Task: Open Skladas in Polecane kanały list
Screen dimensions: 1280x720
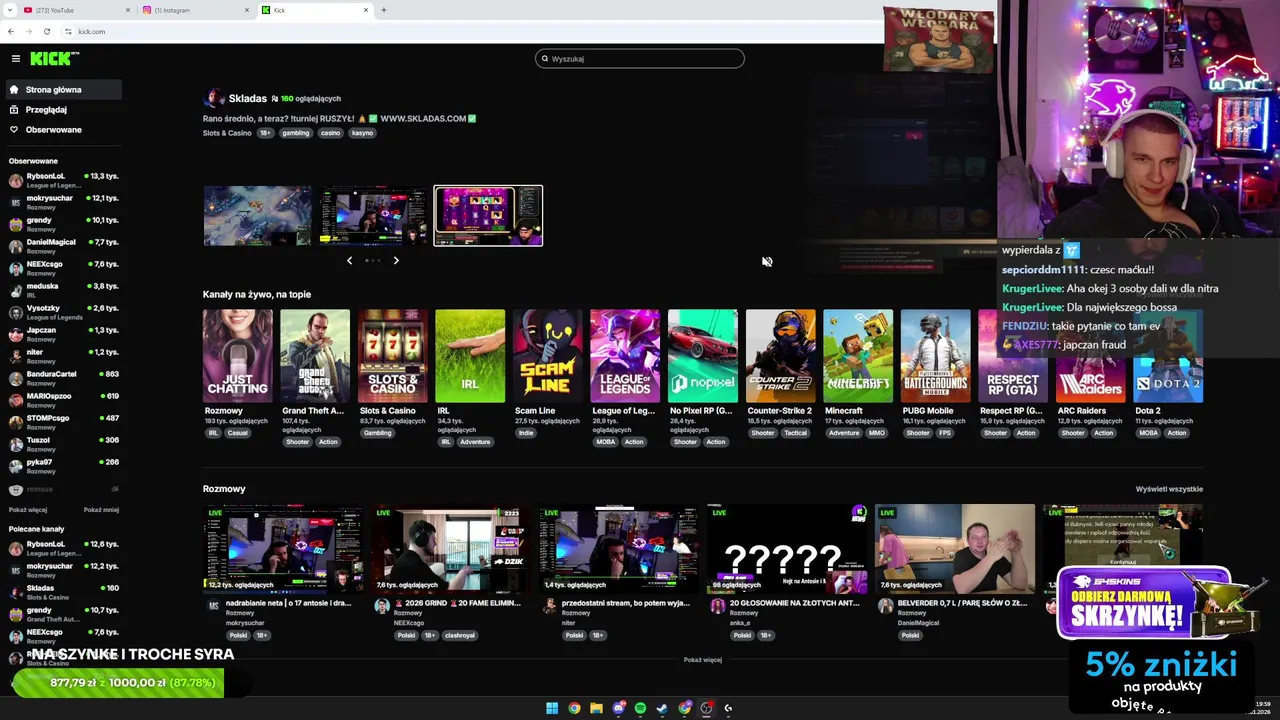Action: pyautogui.click(x=63, y=592)
